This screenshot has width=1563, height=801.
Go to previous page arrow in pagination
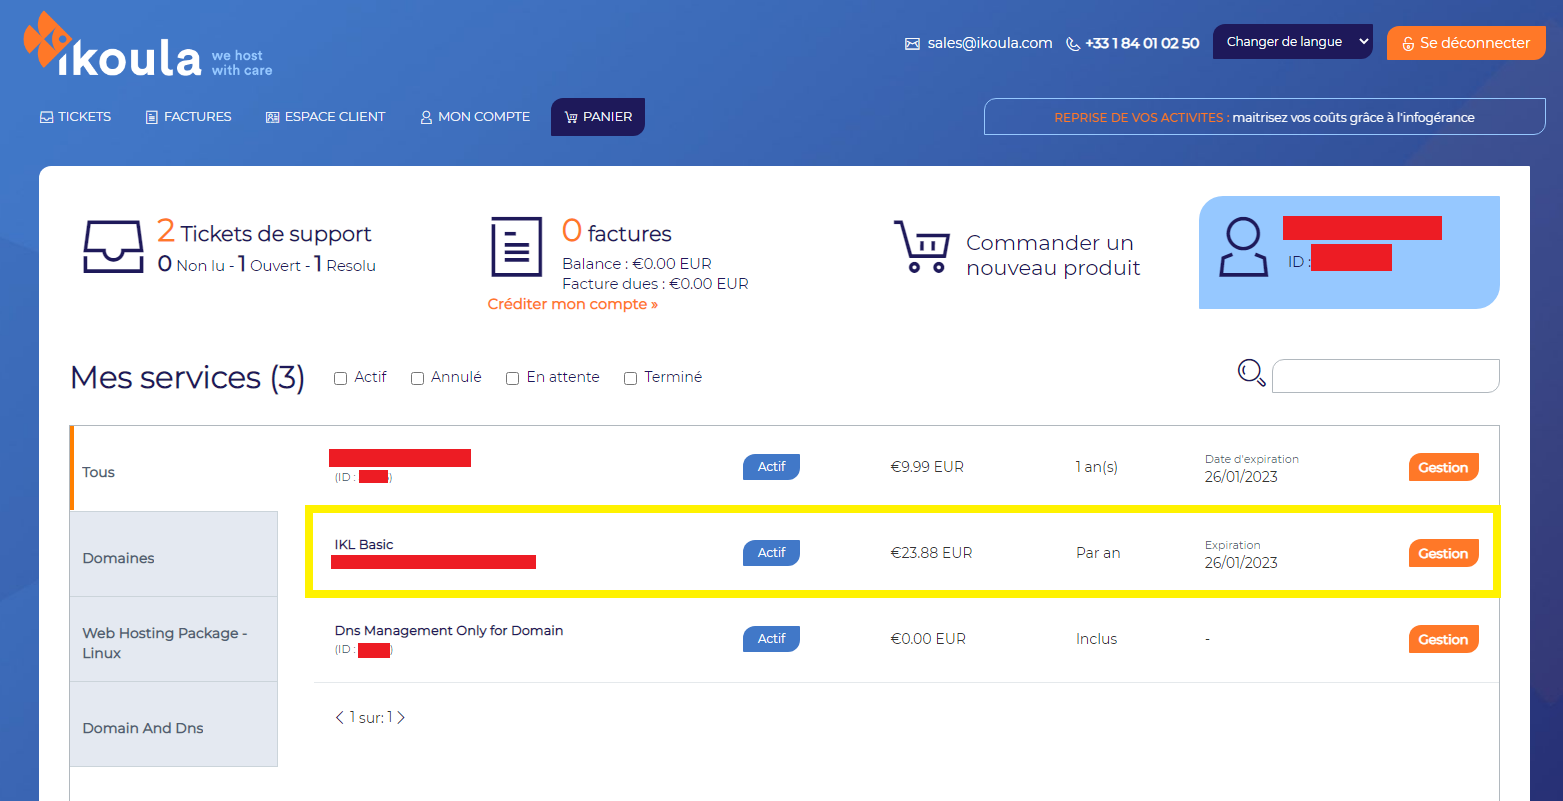(x=340, y=717)
